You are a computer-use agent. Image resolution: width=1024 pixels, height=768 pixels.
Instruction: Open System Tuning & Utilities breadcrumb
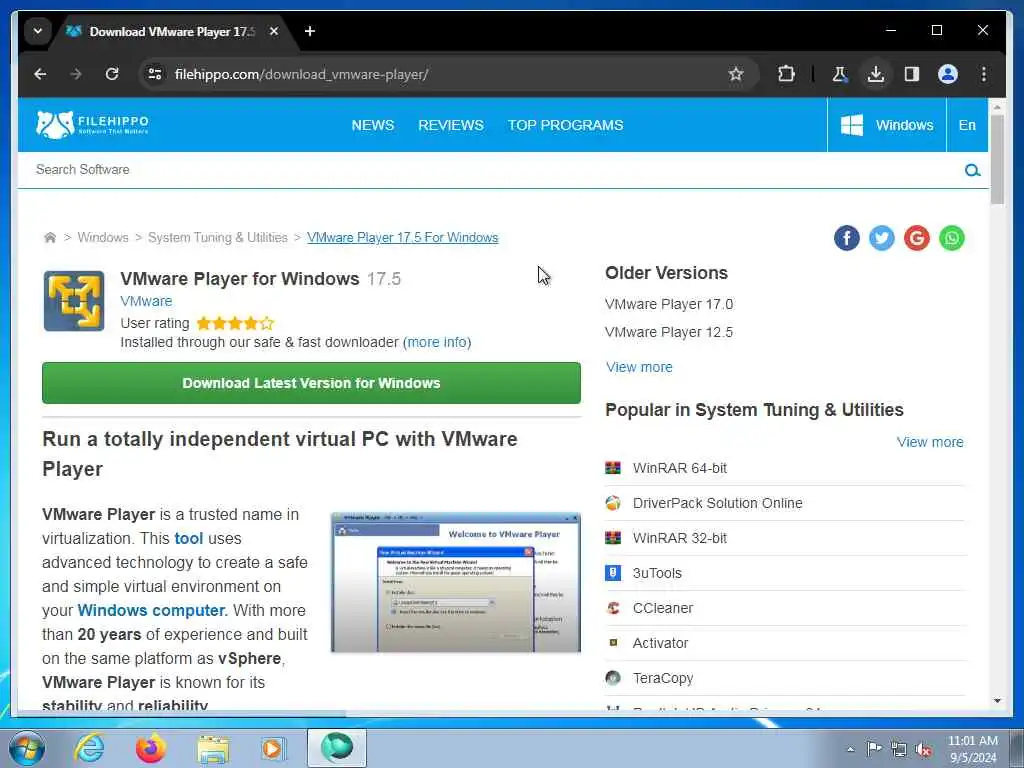pos(217,237)
